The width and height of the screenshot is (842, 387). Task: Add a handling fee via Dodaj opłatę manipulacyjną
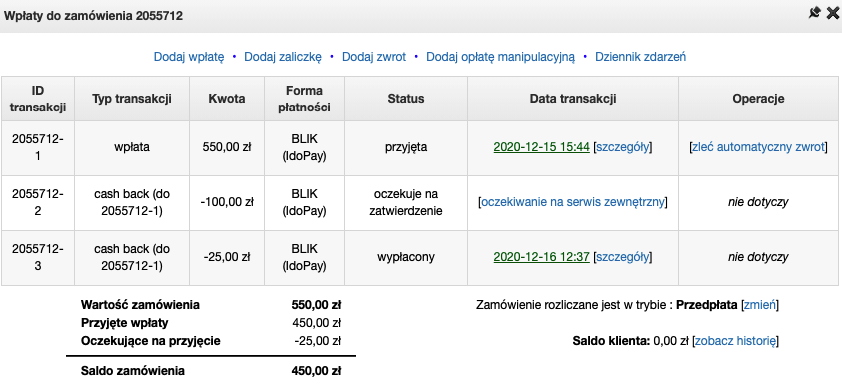tap(500, 57)
